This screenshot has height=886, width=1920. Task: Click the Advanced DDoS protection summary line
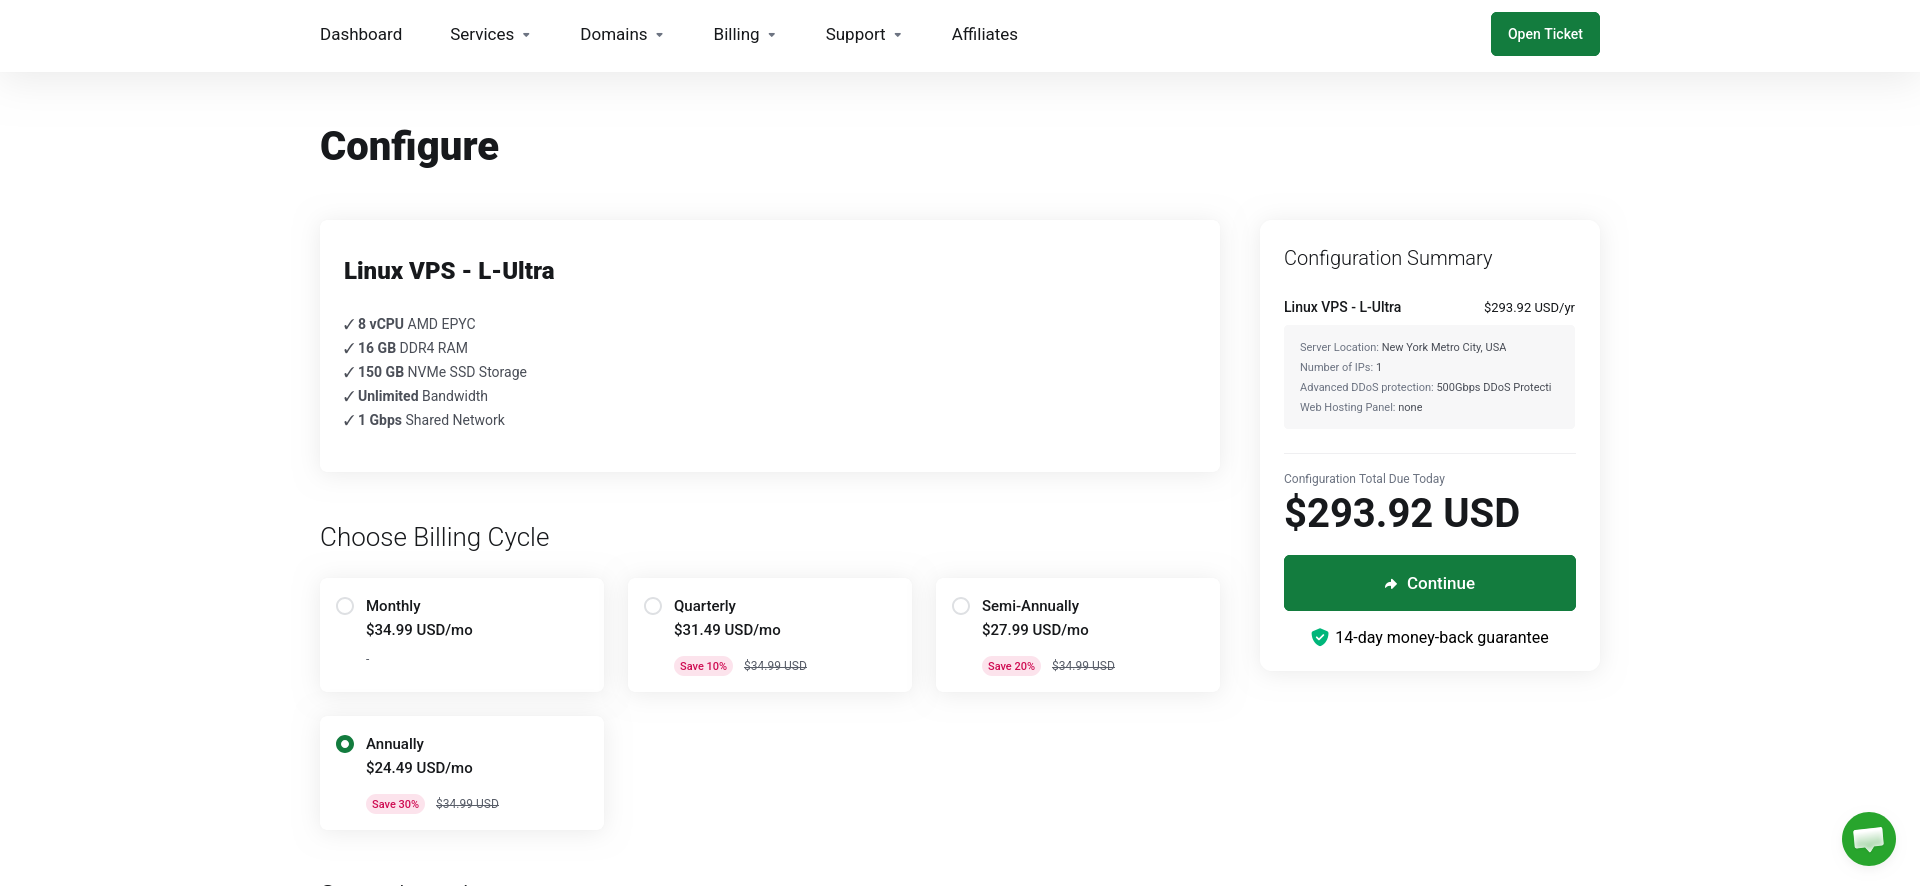[x=1426, y=387]
